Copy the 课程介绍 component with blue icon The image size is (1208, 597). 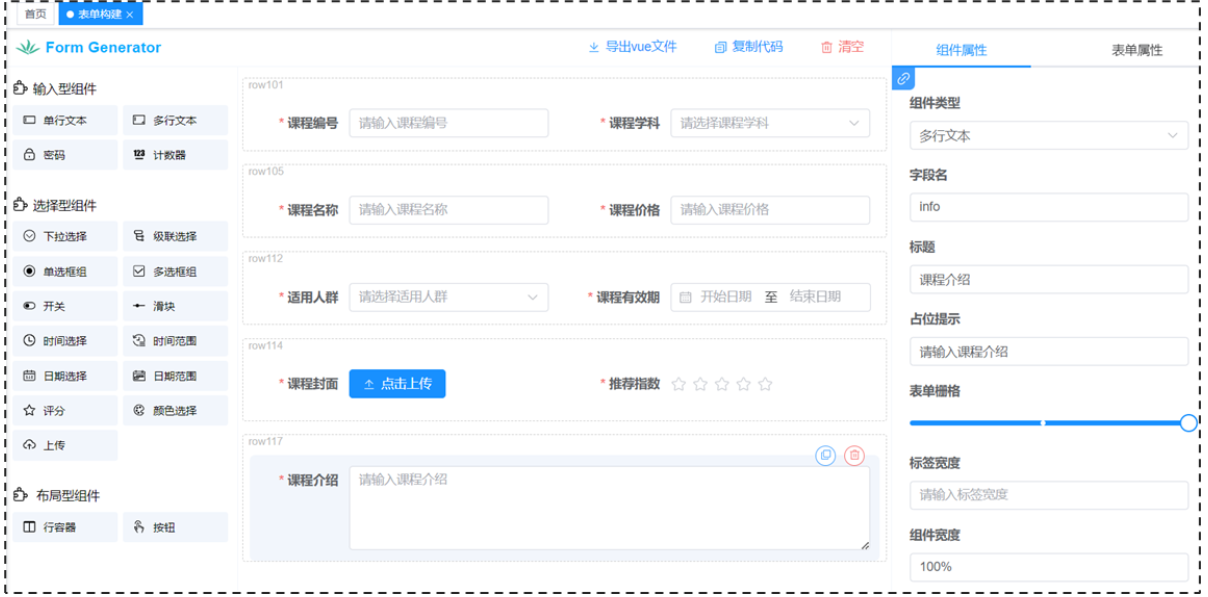[826, 455]
